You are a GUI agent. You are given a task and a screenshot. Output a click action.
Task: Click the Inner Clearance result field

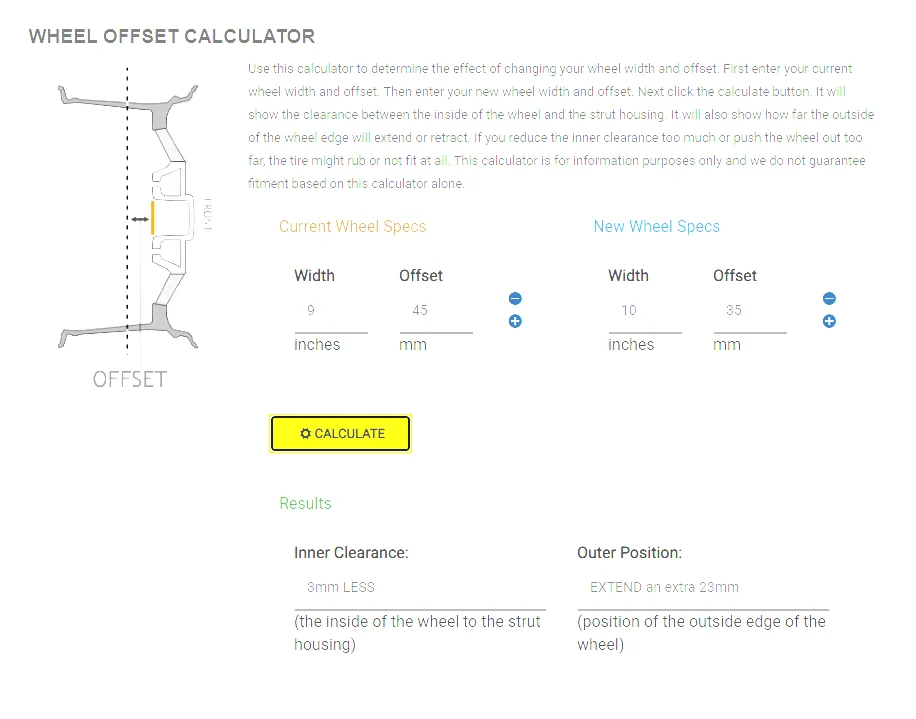pos(419,588)
